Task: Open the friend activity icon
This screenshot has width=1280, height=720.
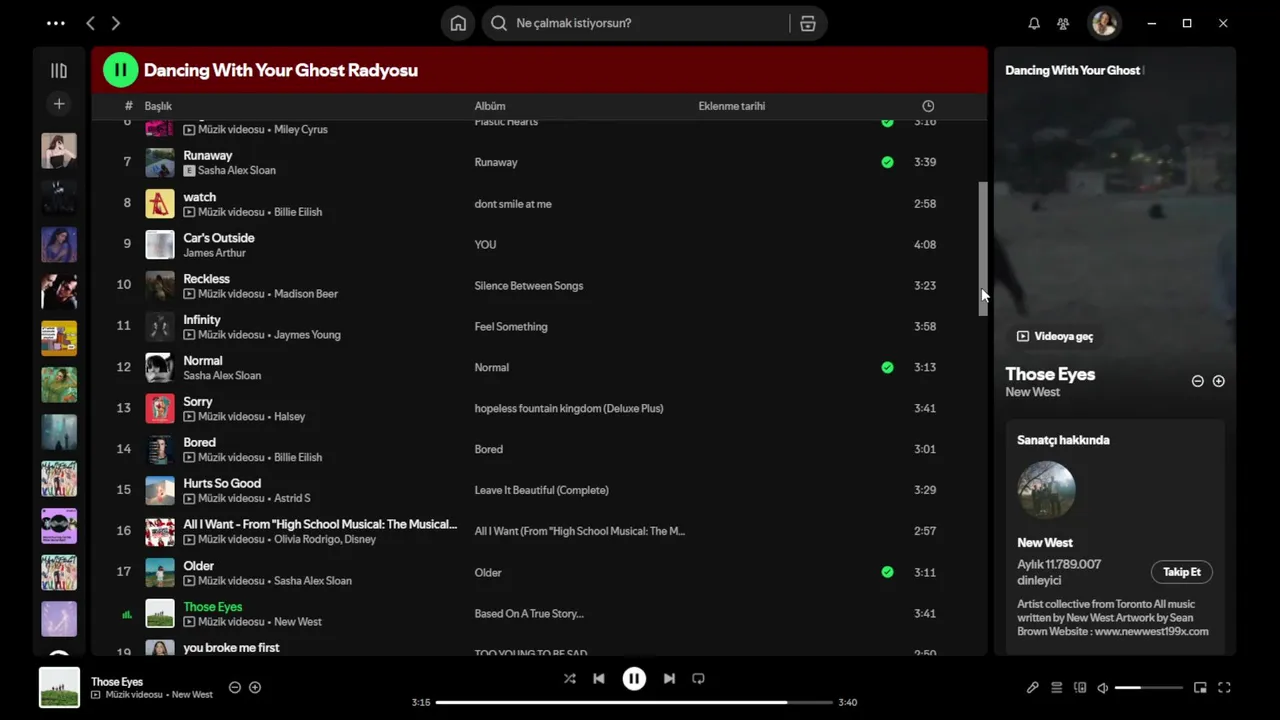Action: [x=1063, y=23]
